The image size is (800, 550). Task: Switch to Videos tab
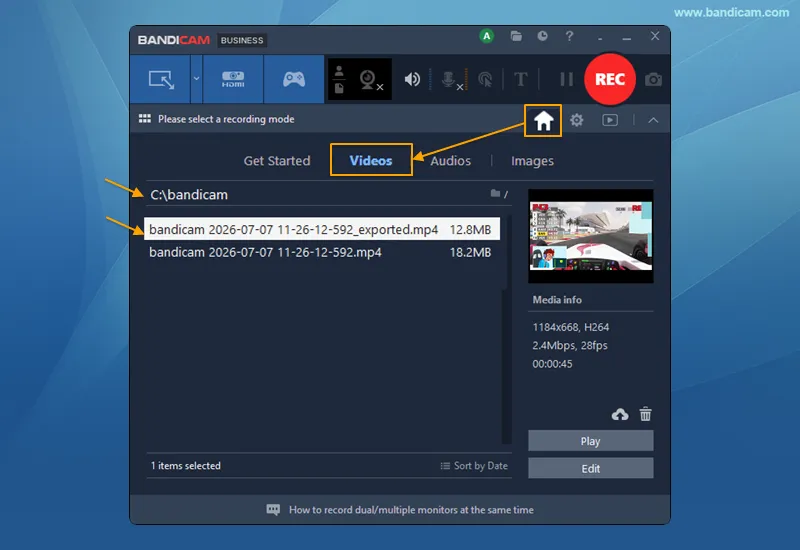[371, 160]
